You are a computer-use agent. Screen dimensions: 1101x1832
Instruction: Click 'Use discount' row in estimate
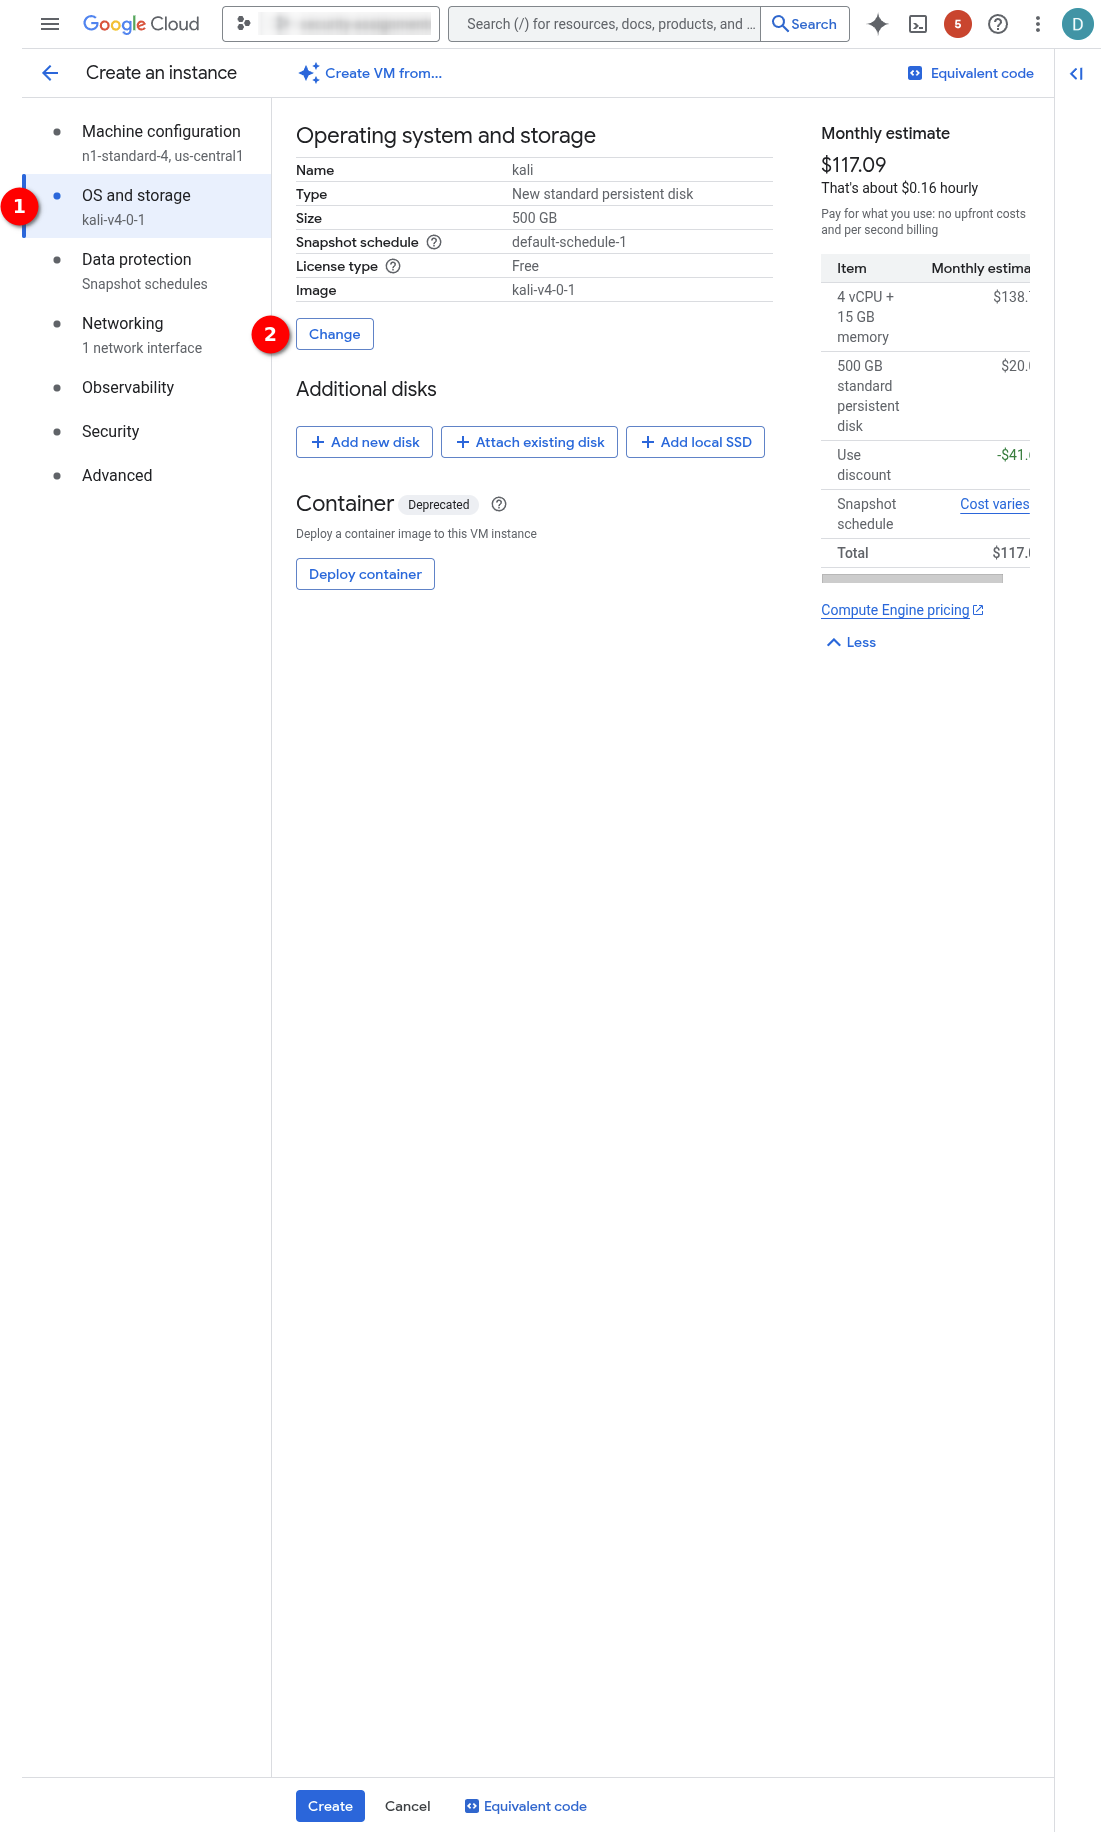tap(926, 465)
